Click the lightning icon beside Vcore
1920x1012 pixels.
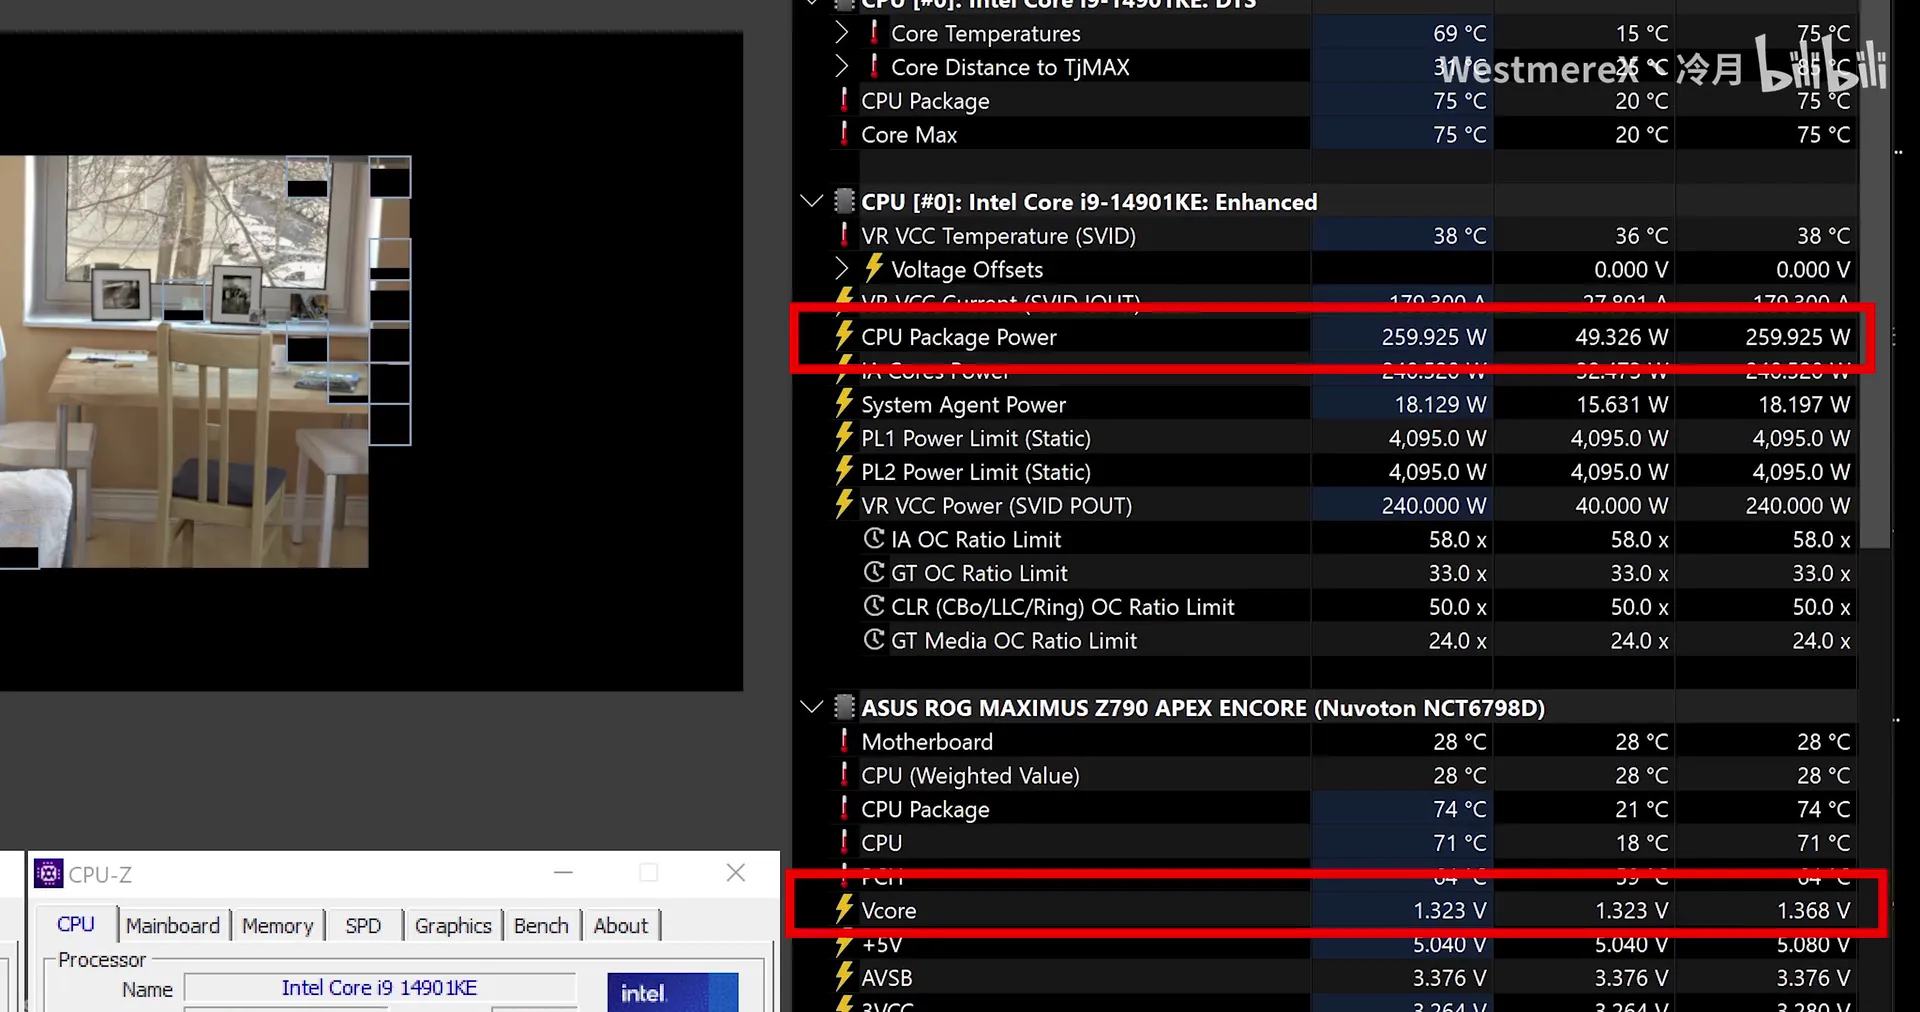845,909
